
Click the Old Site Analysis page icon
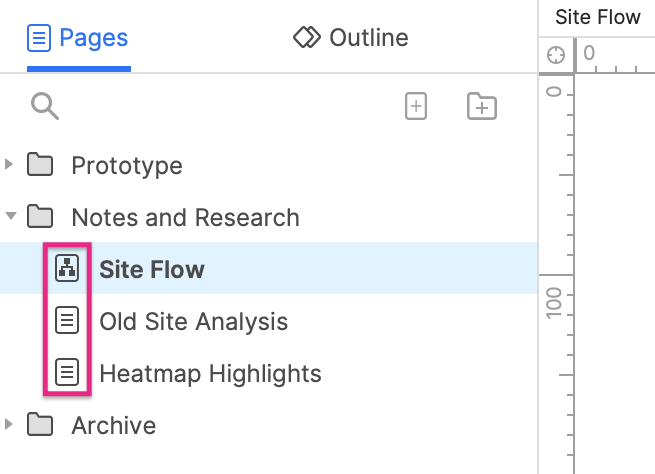click(66, 321)
